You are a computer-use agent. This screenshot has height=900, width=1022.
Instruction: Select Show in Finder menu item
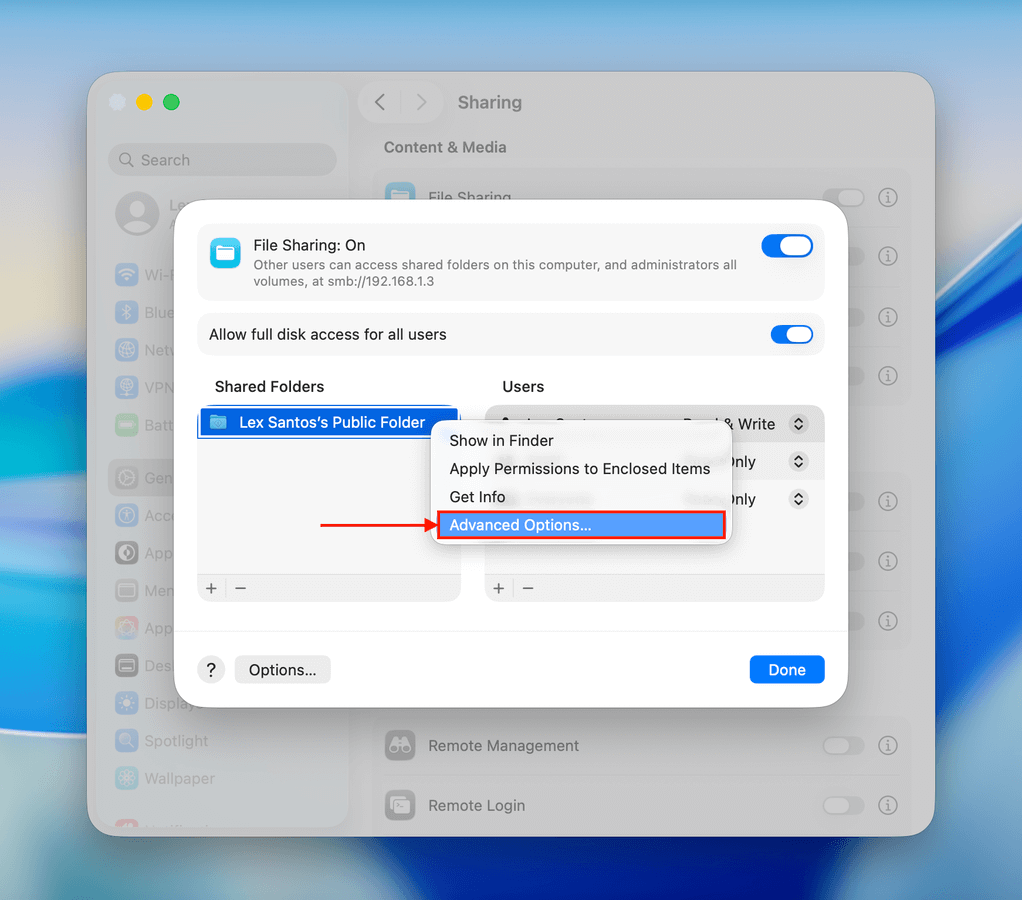501,440
